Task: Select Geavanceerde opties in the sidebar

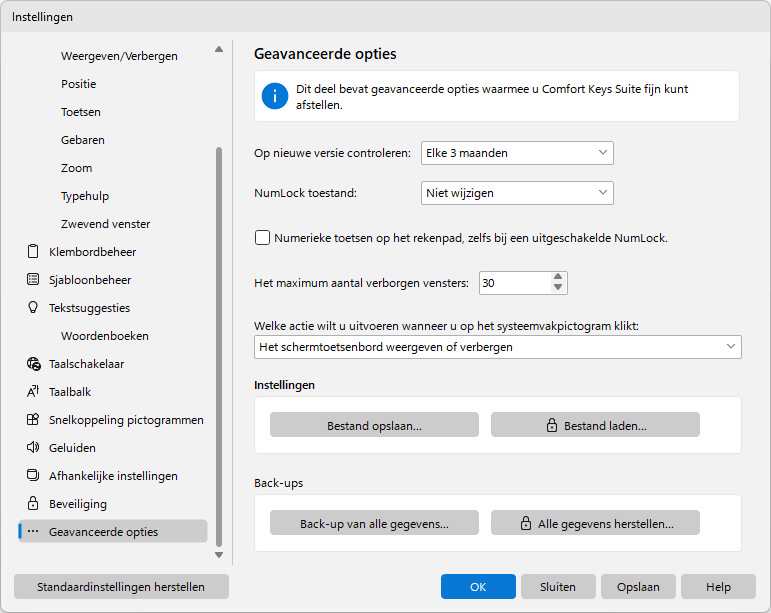Action: click(x=113, y=531)
